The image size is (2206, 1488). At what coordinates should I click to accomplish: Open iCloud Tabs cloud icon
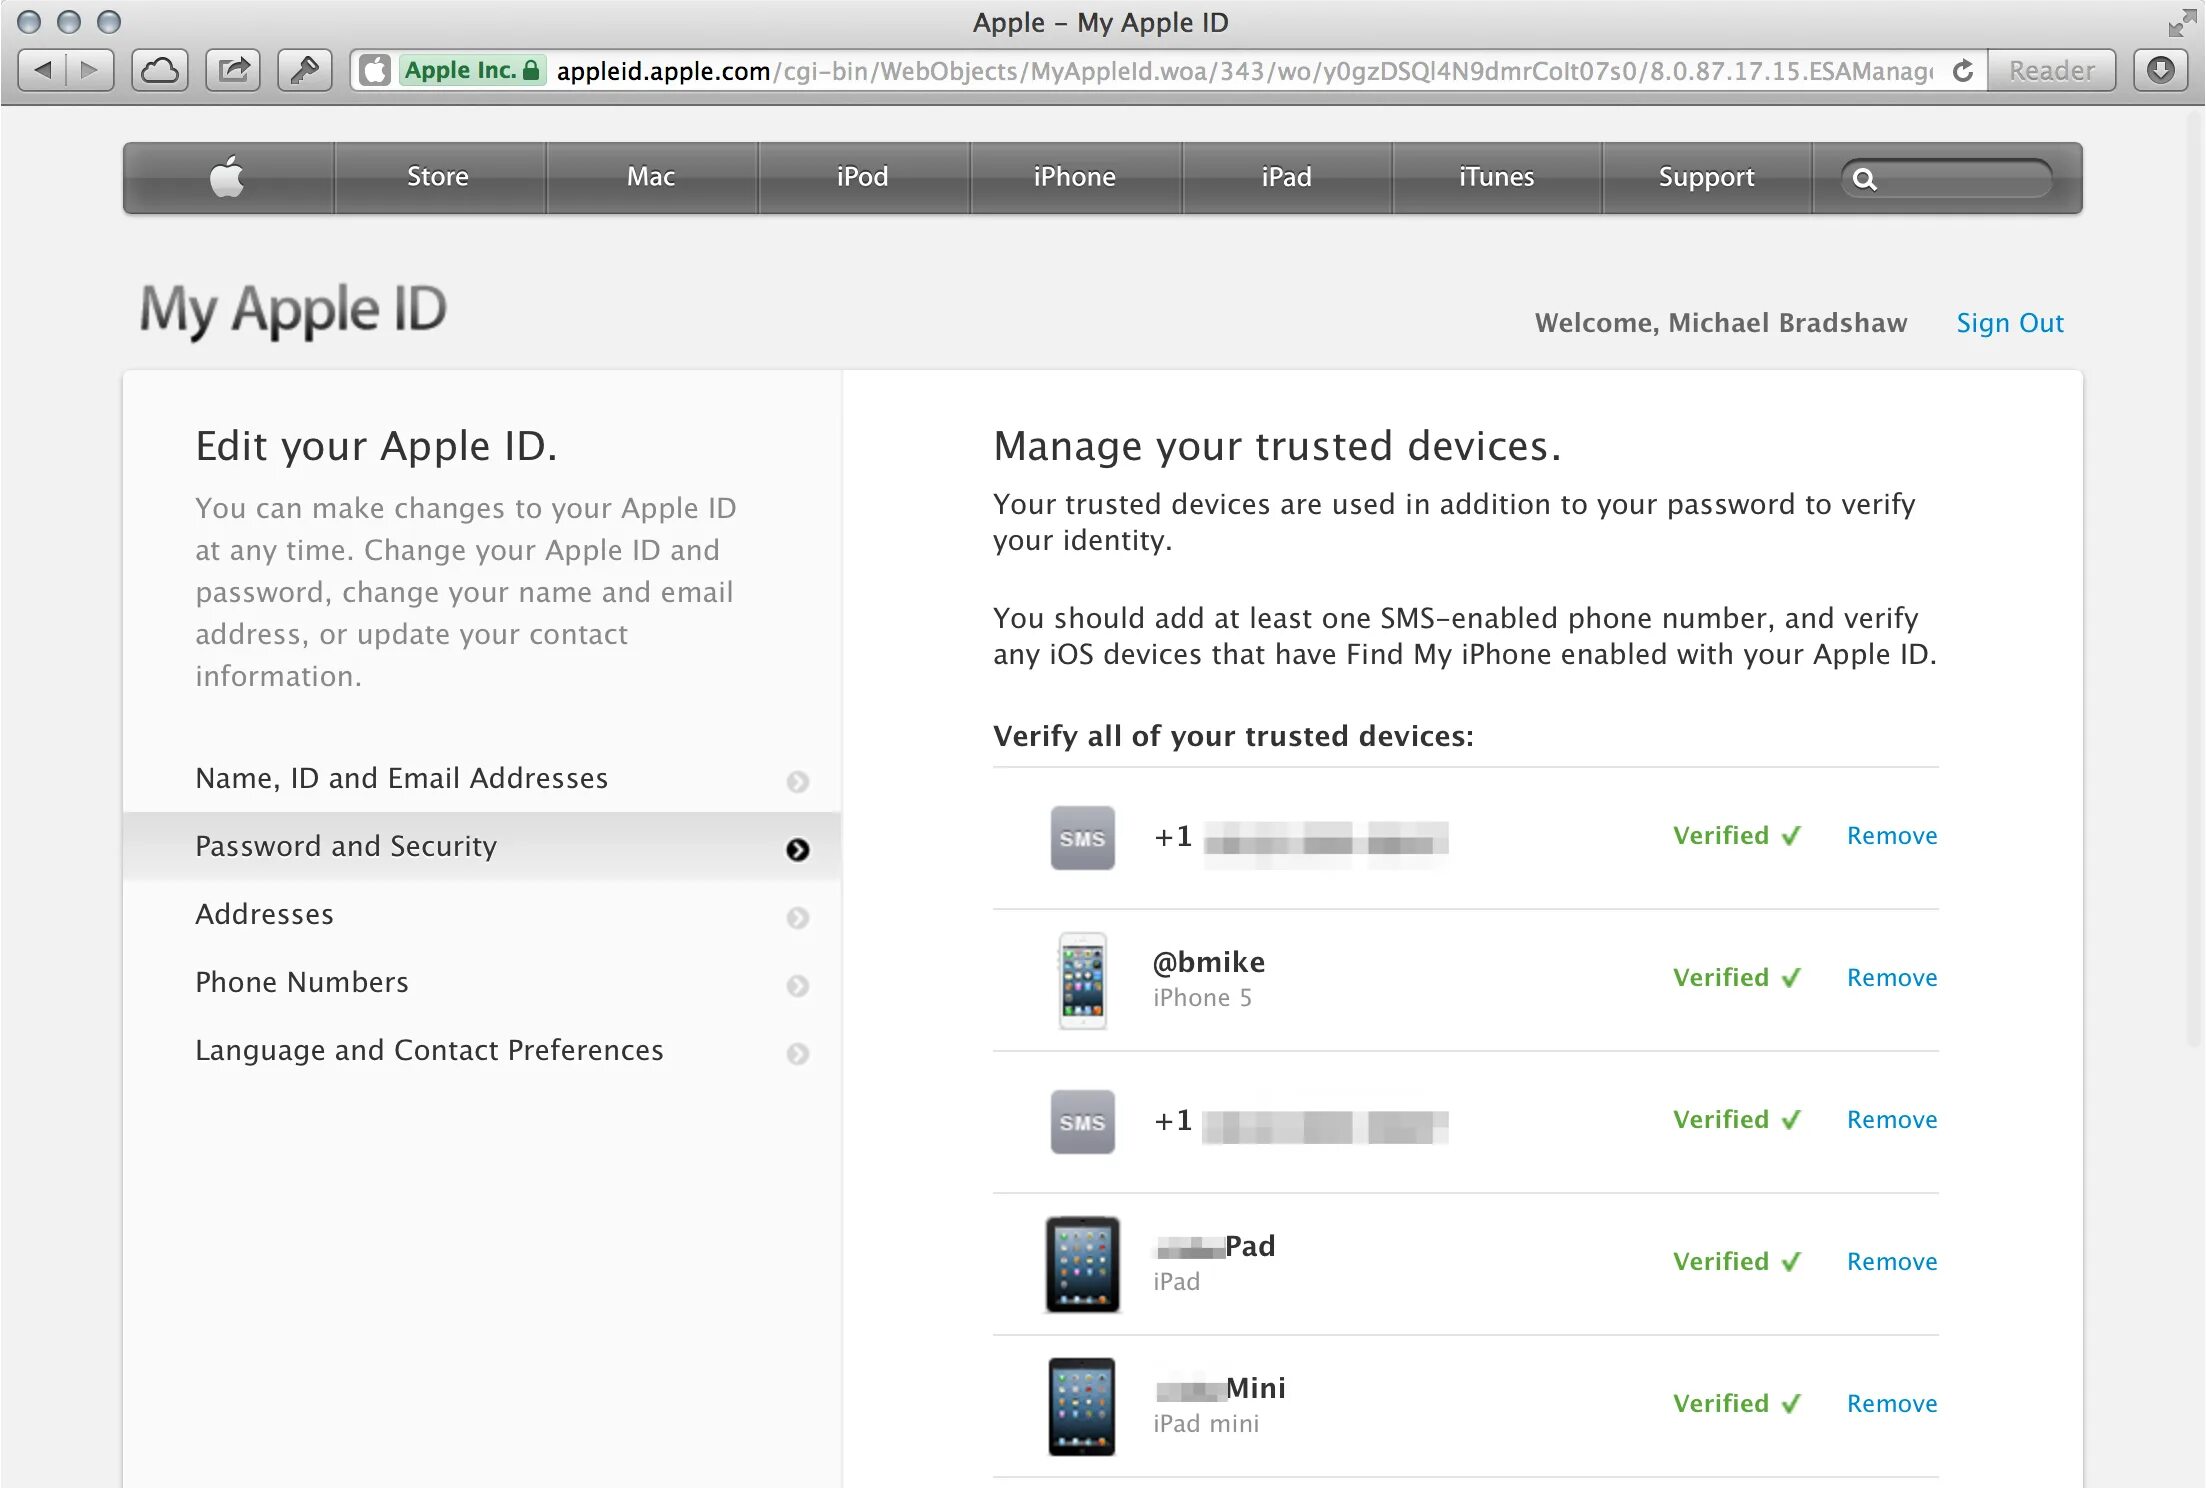coord(160,70)
